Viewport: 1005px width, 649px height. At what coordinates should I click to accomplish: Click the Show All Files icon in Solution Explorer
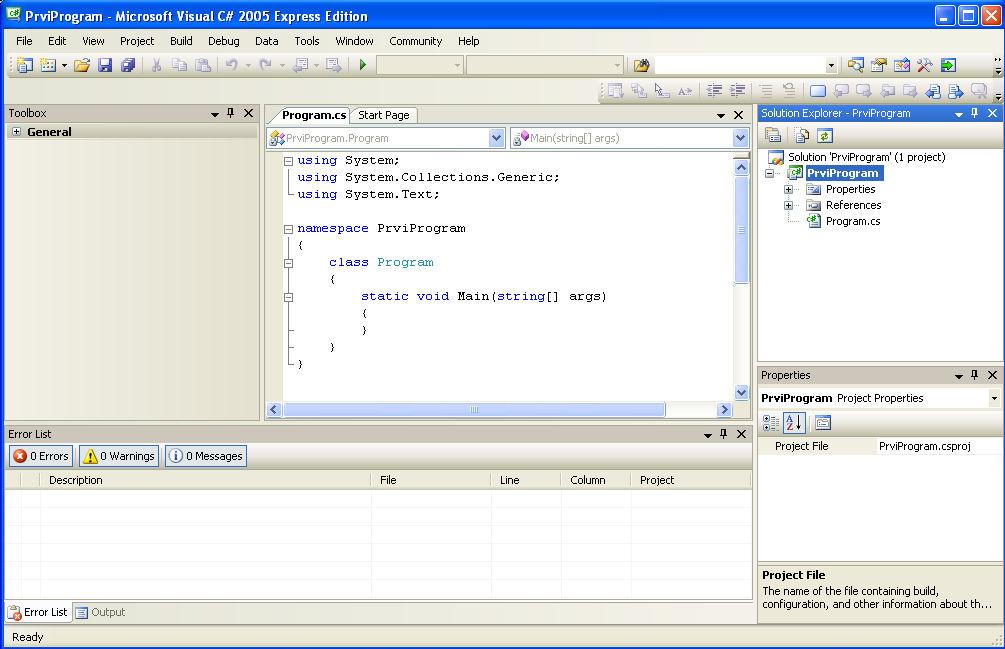click(x=801, y=135)
